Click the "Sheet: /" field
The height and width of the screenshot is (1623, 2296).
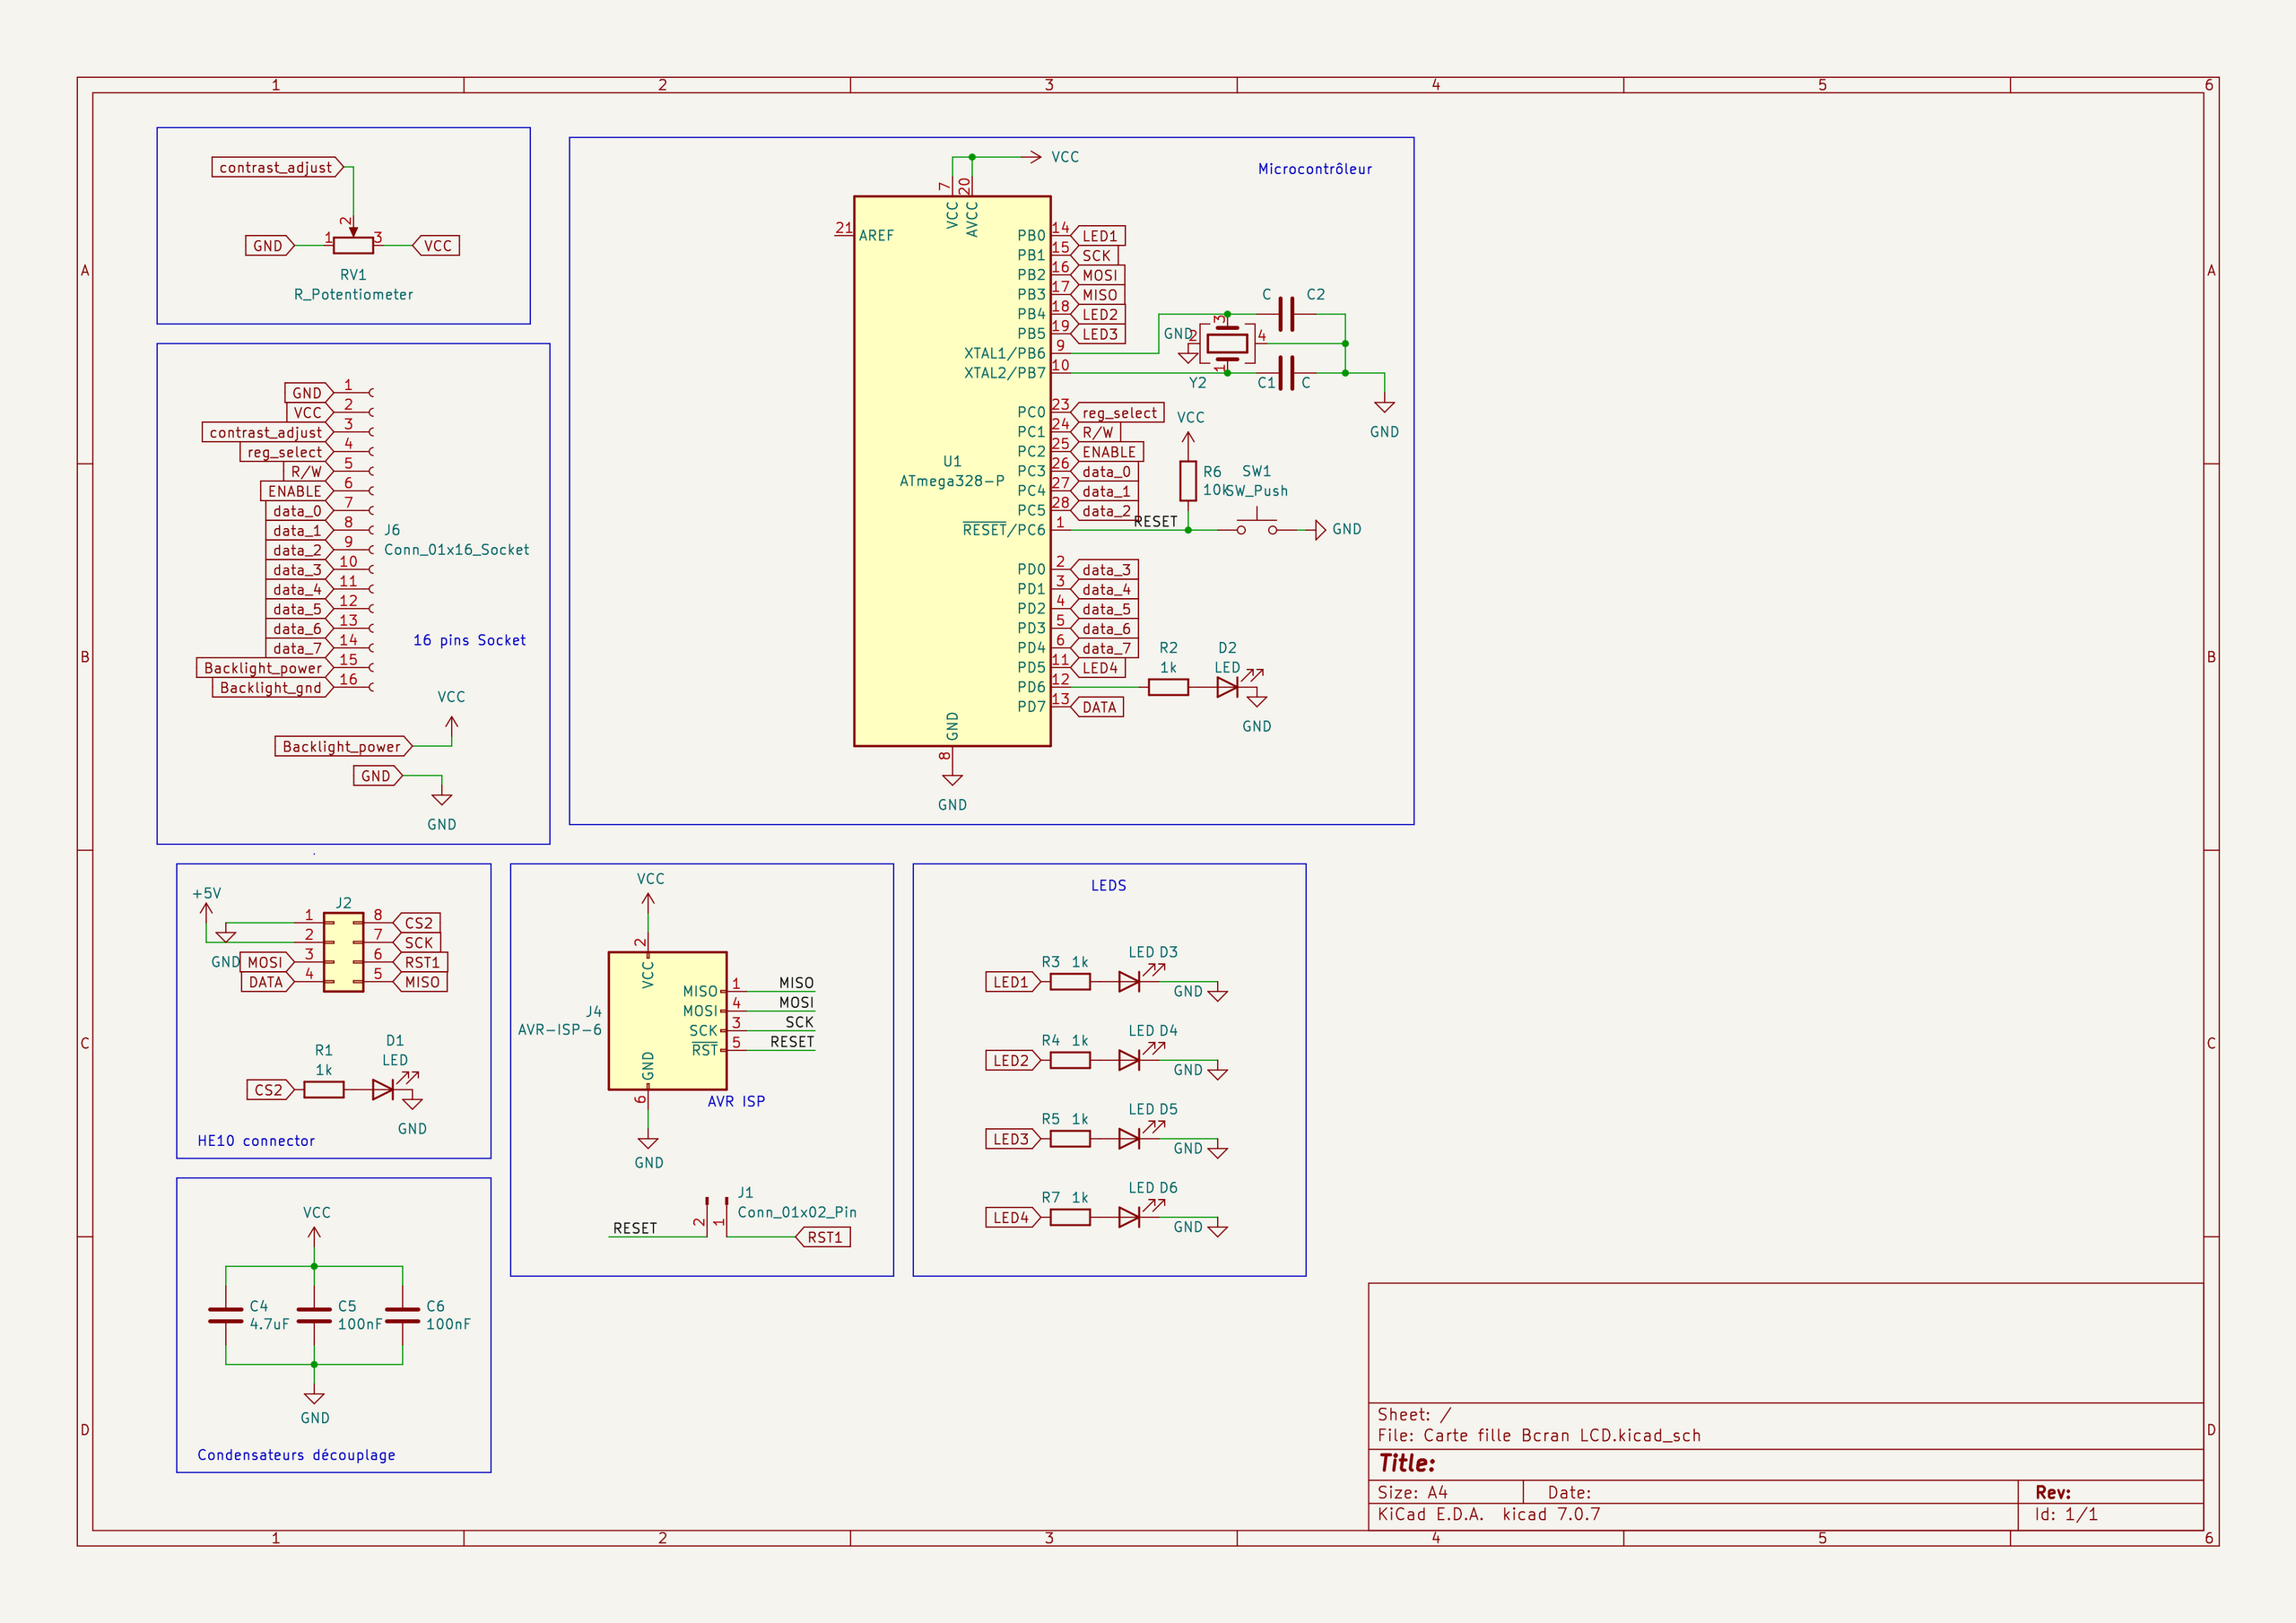click(1414, 1414)
